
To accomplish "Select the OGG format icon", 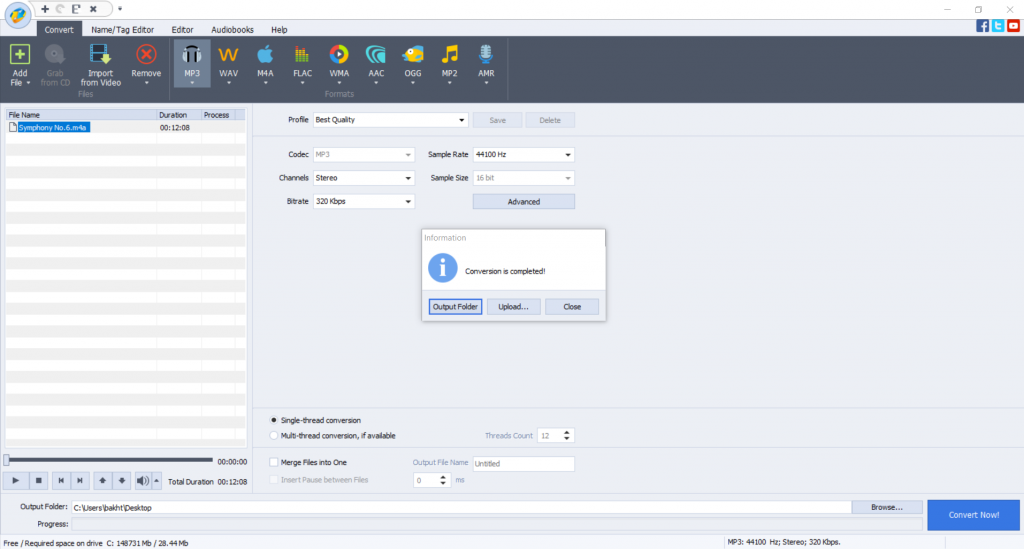I will (413, 55).
